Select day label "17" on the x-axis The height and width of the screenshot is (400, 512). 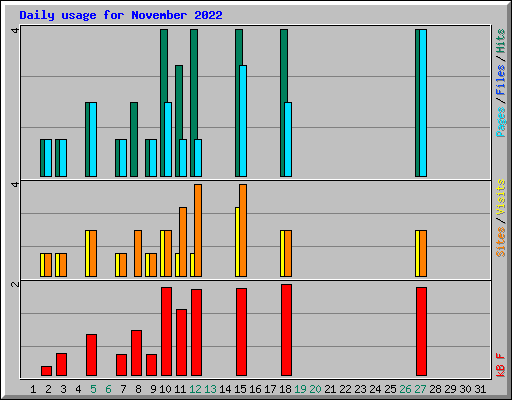coord(270,389)
